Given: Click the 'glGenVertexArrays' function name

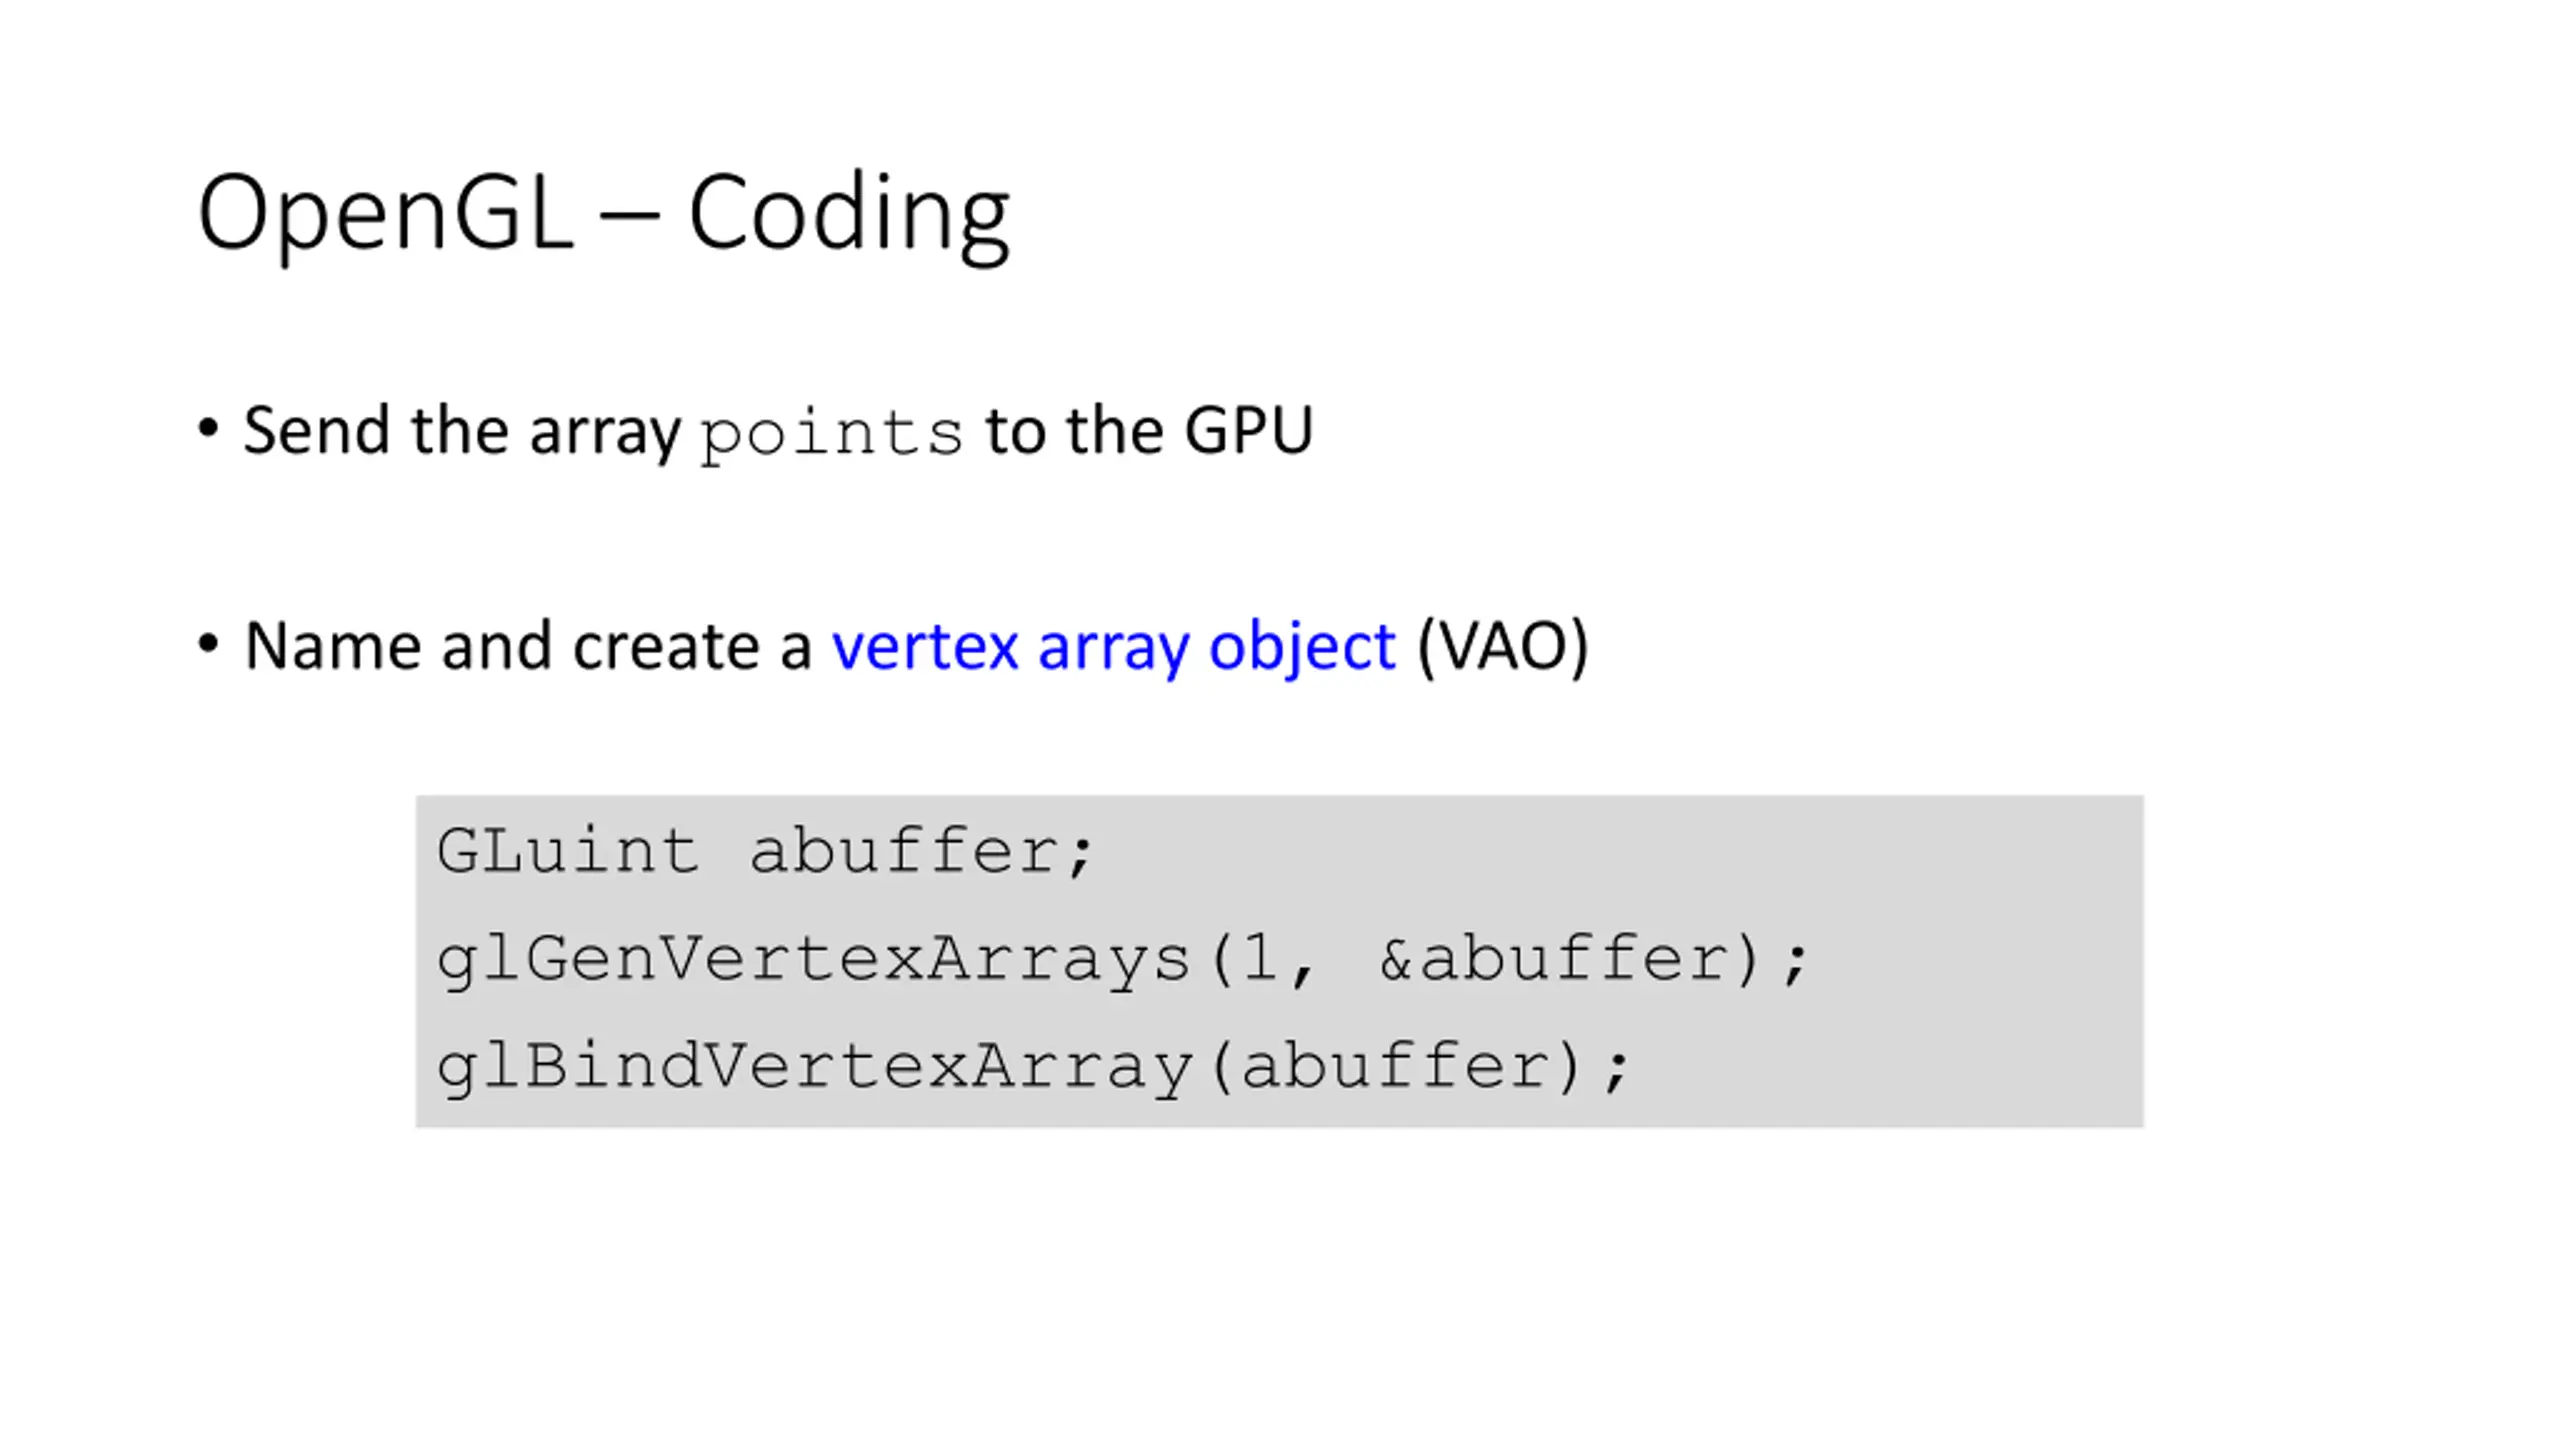Looking at the screenshot, I should tap(813, 961).
